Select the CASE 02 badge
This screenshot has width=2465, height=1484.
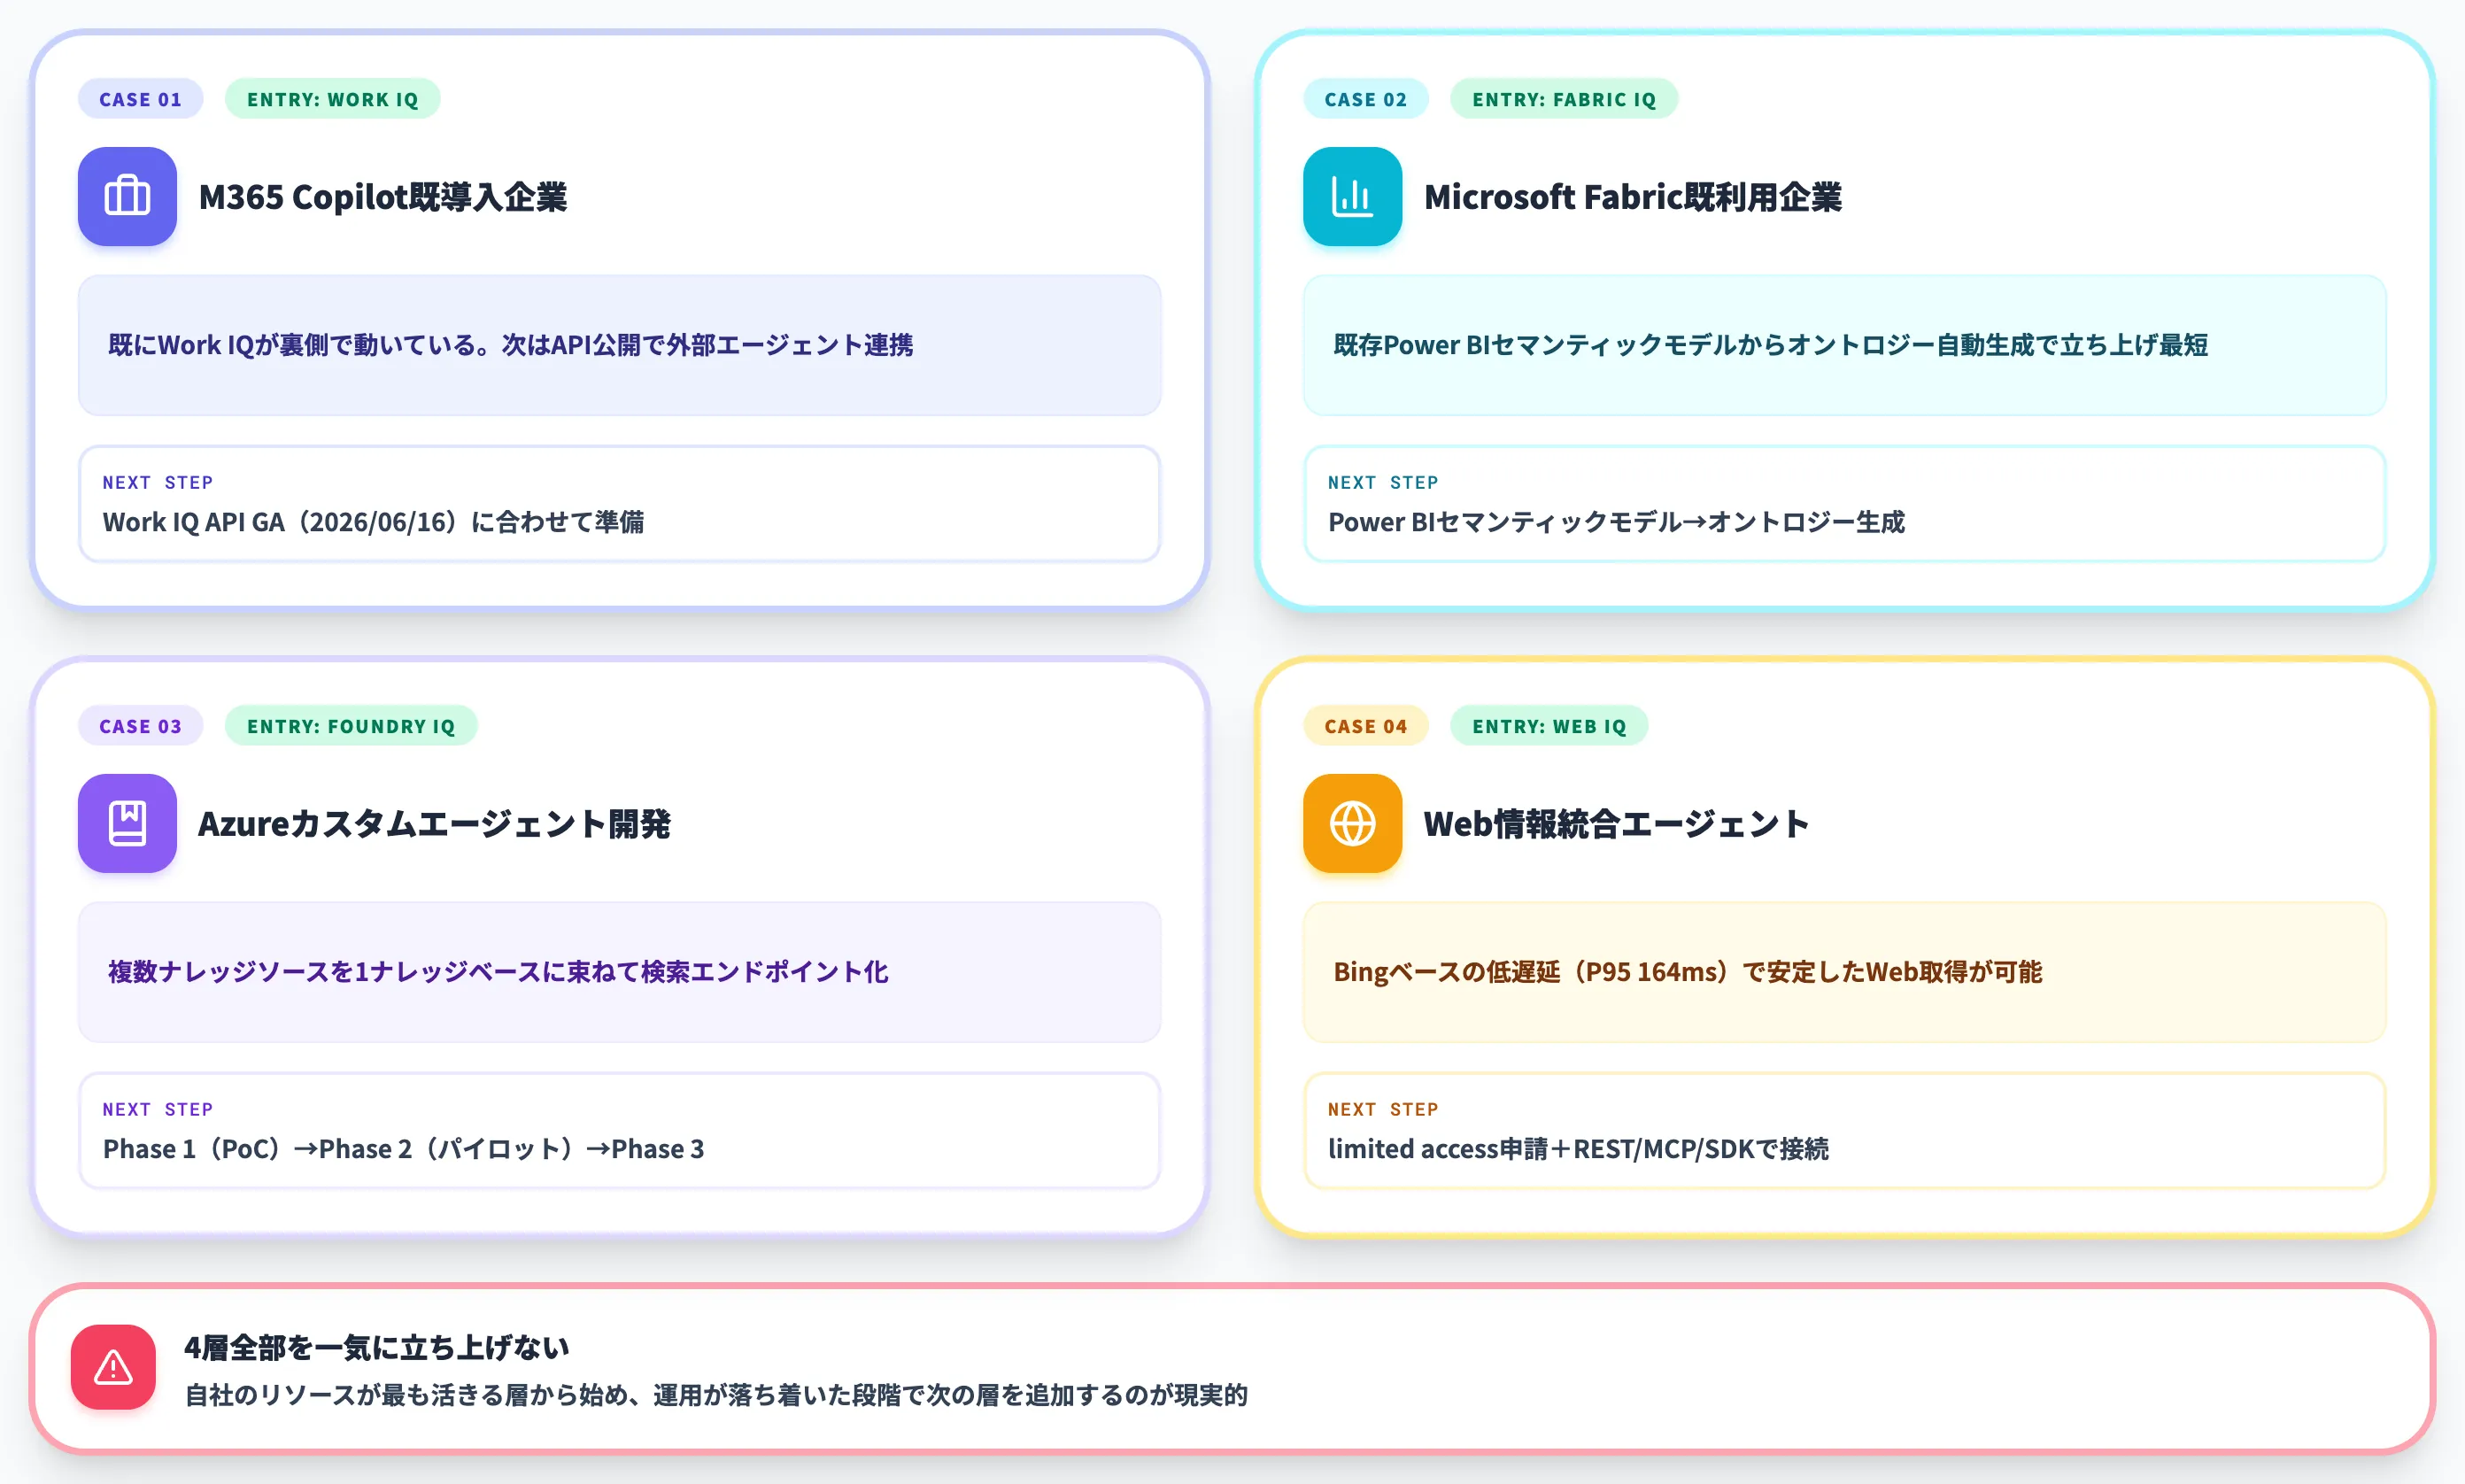tap(1365, 99)
